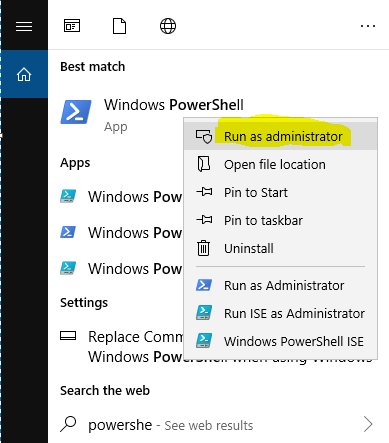Select Pin to taskbar
The height and width of the screenshot is (443, 389).
pyautogui.click(x=281, y=220)
